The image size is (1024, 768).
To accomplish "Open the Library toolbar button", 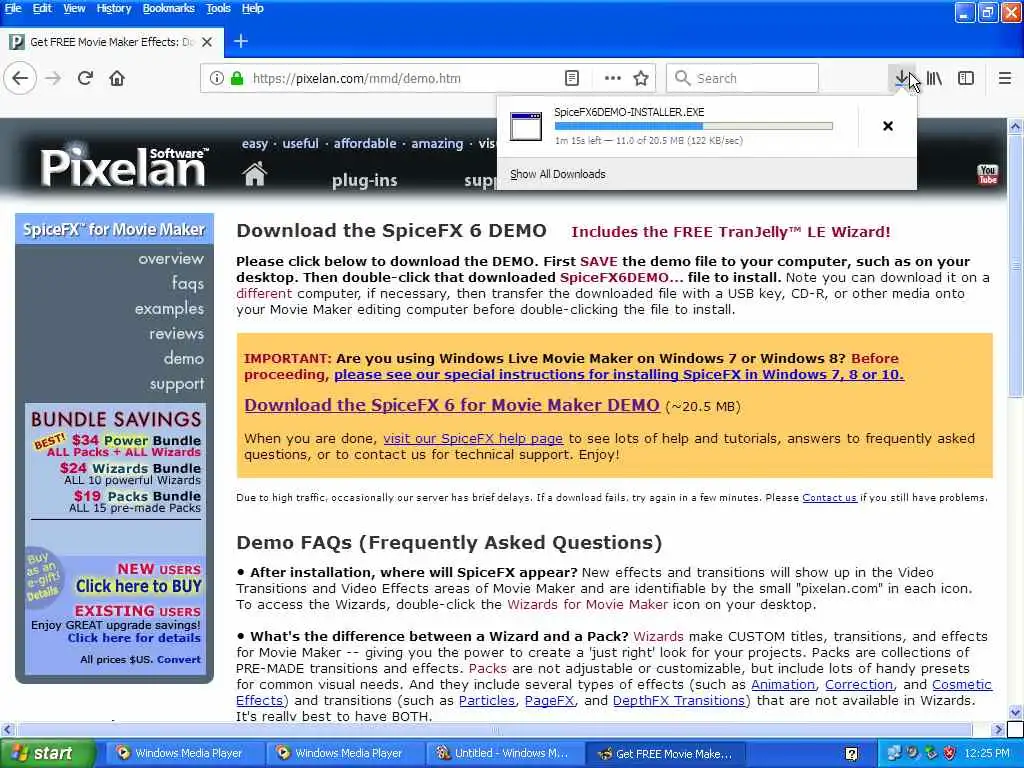I will pos(935,78).
